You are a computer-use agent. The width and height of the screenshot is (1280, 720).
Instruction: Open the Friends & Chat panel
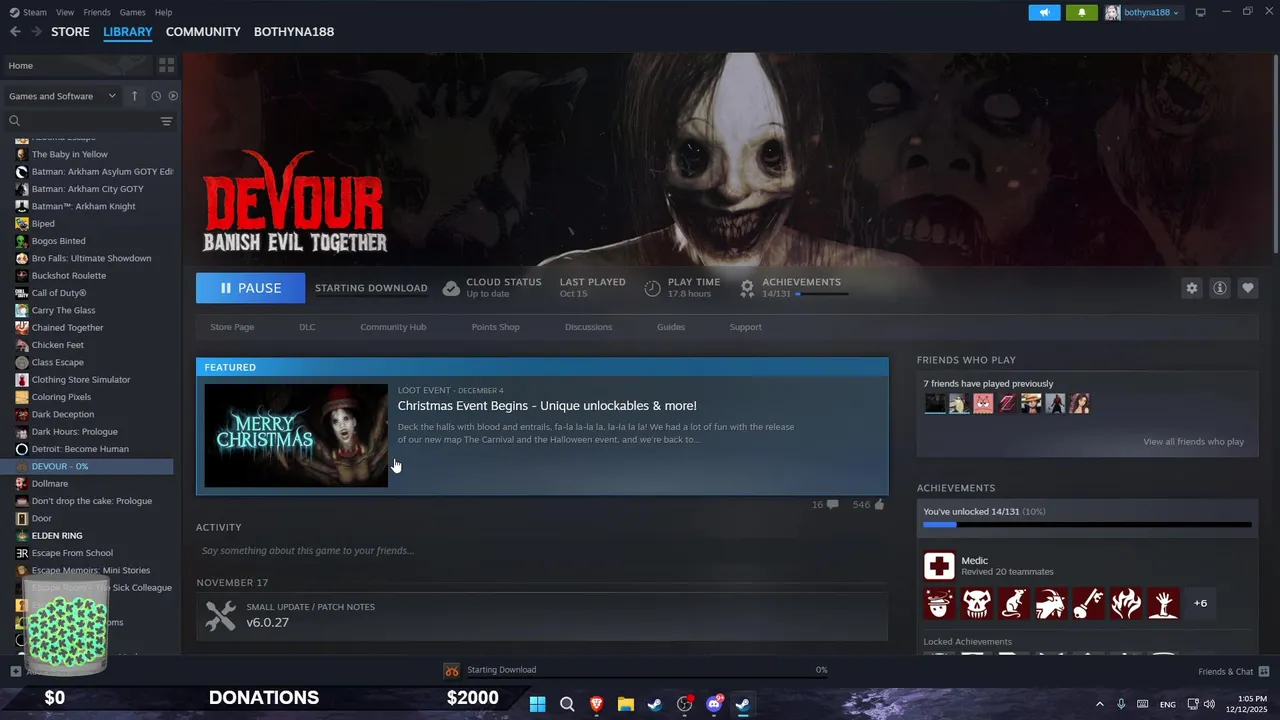point(1234,672)
